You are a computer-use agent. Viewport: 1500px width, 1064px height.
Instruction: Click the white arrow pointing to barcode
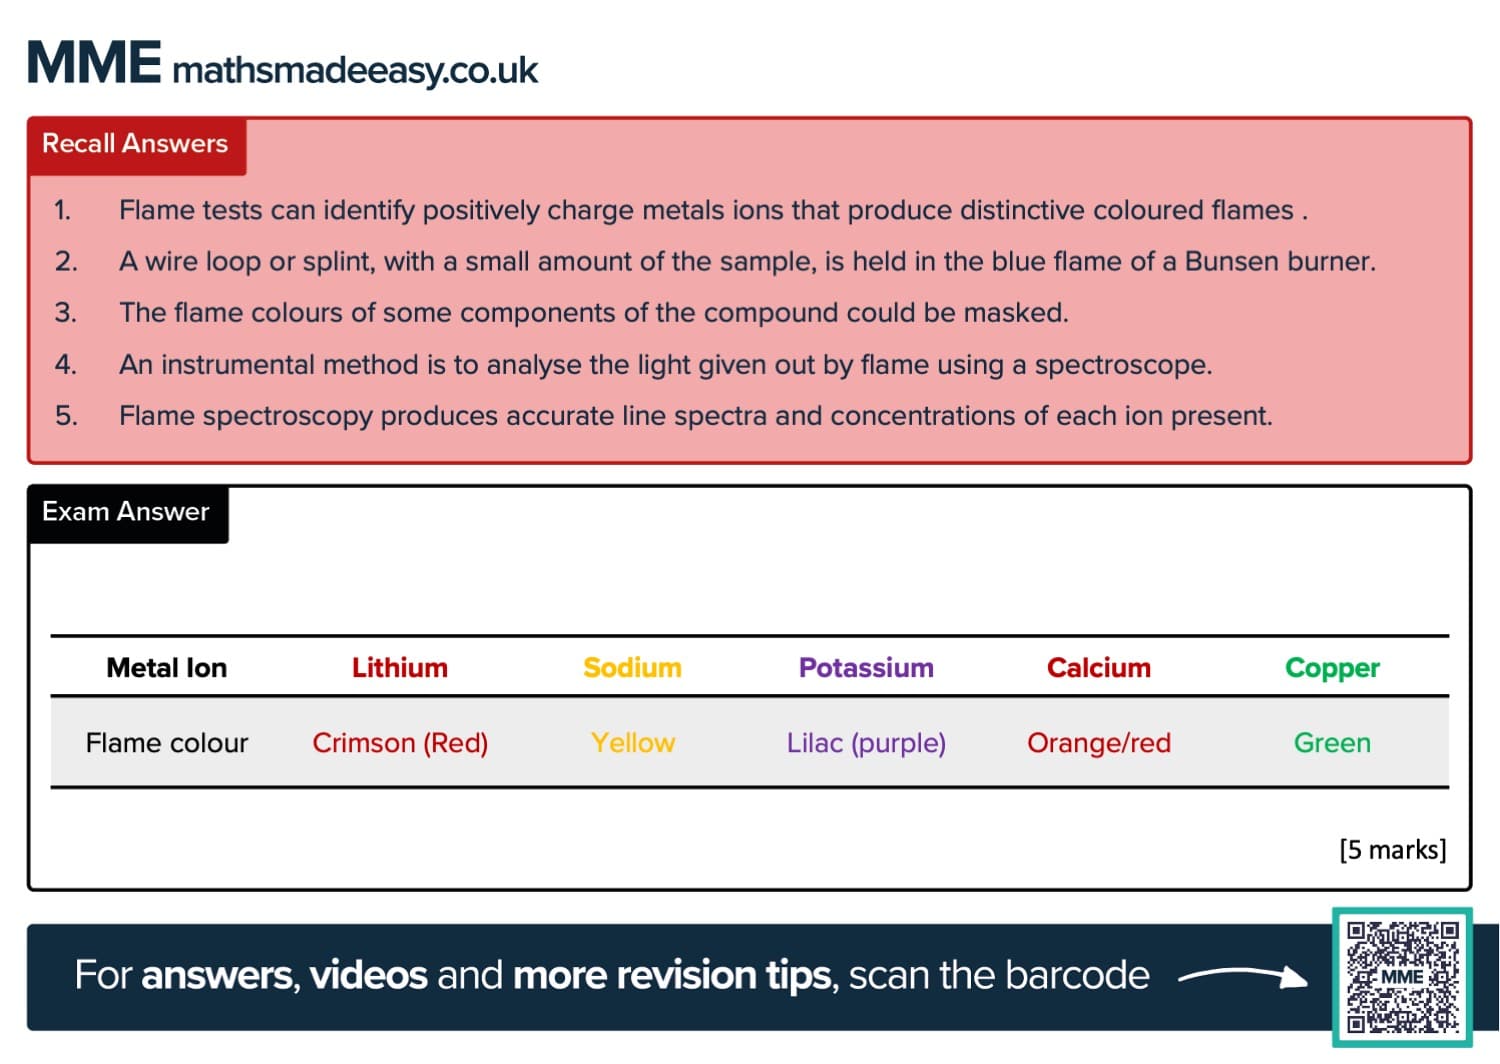(x=1242, y=976)
